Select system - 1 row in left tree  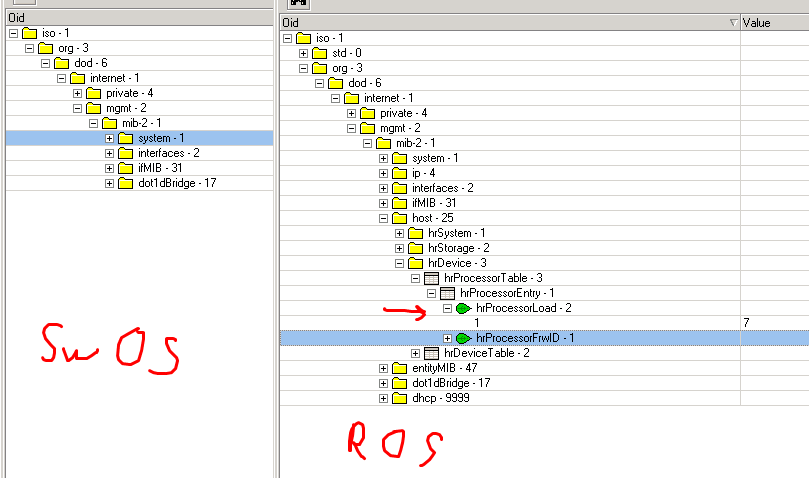click(139, 138)
